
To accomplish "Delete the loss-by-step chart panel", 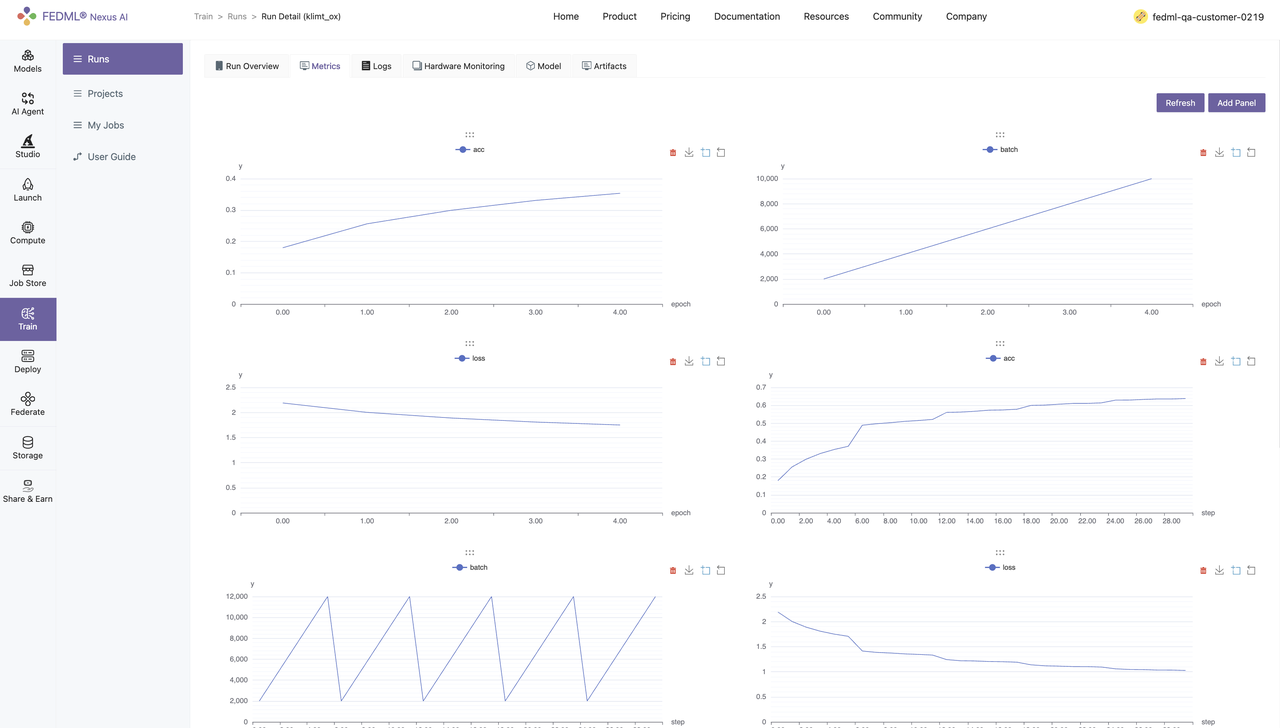I will point(1203,571).
